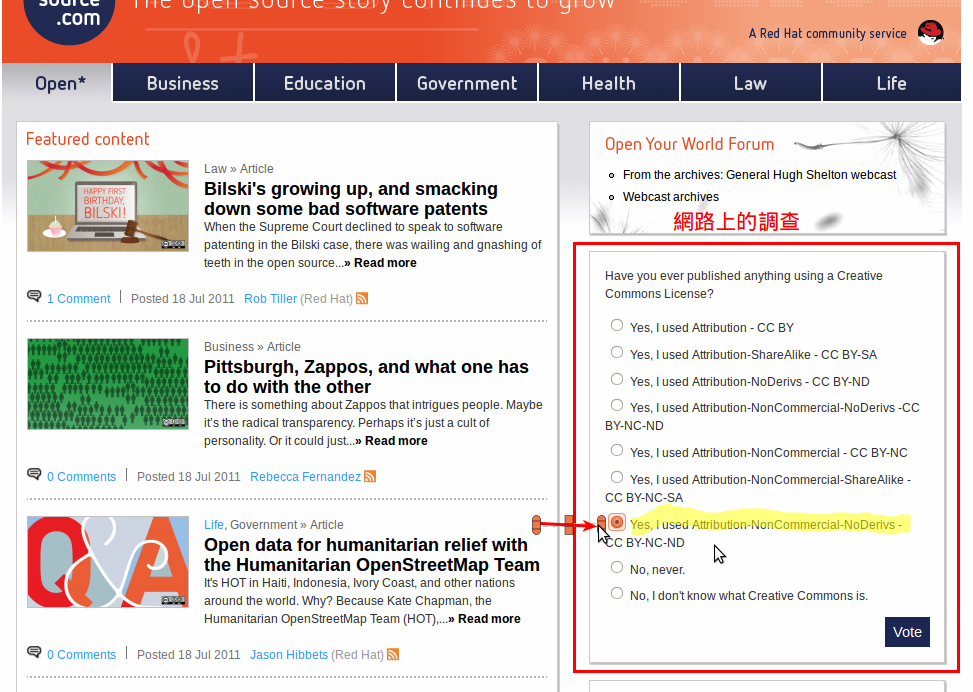The height and width of the screenshot is (692, 973).
Task: Click 'Posted 18 Jul 2011' under Bilski article
Action: click(182, 299)
